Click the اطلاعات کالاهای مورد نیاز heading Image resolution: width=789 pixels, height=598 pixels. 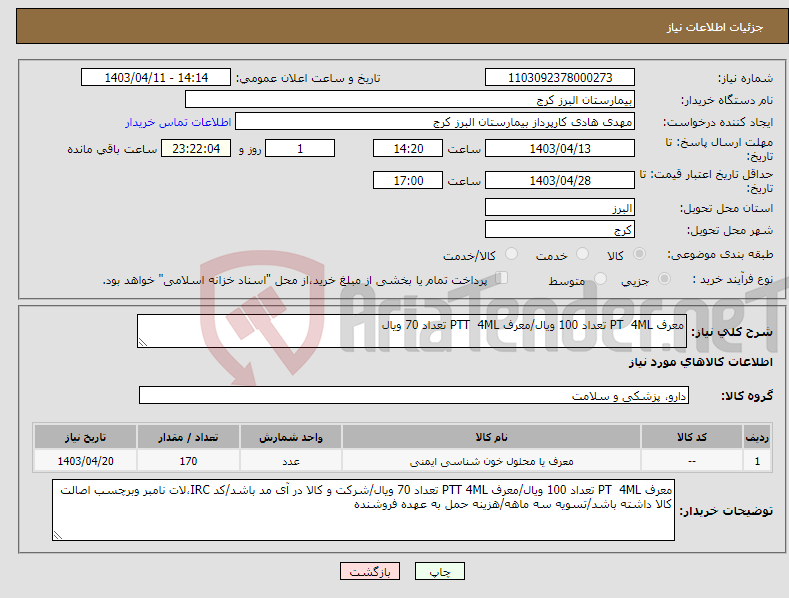(700, 362)
